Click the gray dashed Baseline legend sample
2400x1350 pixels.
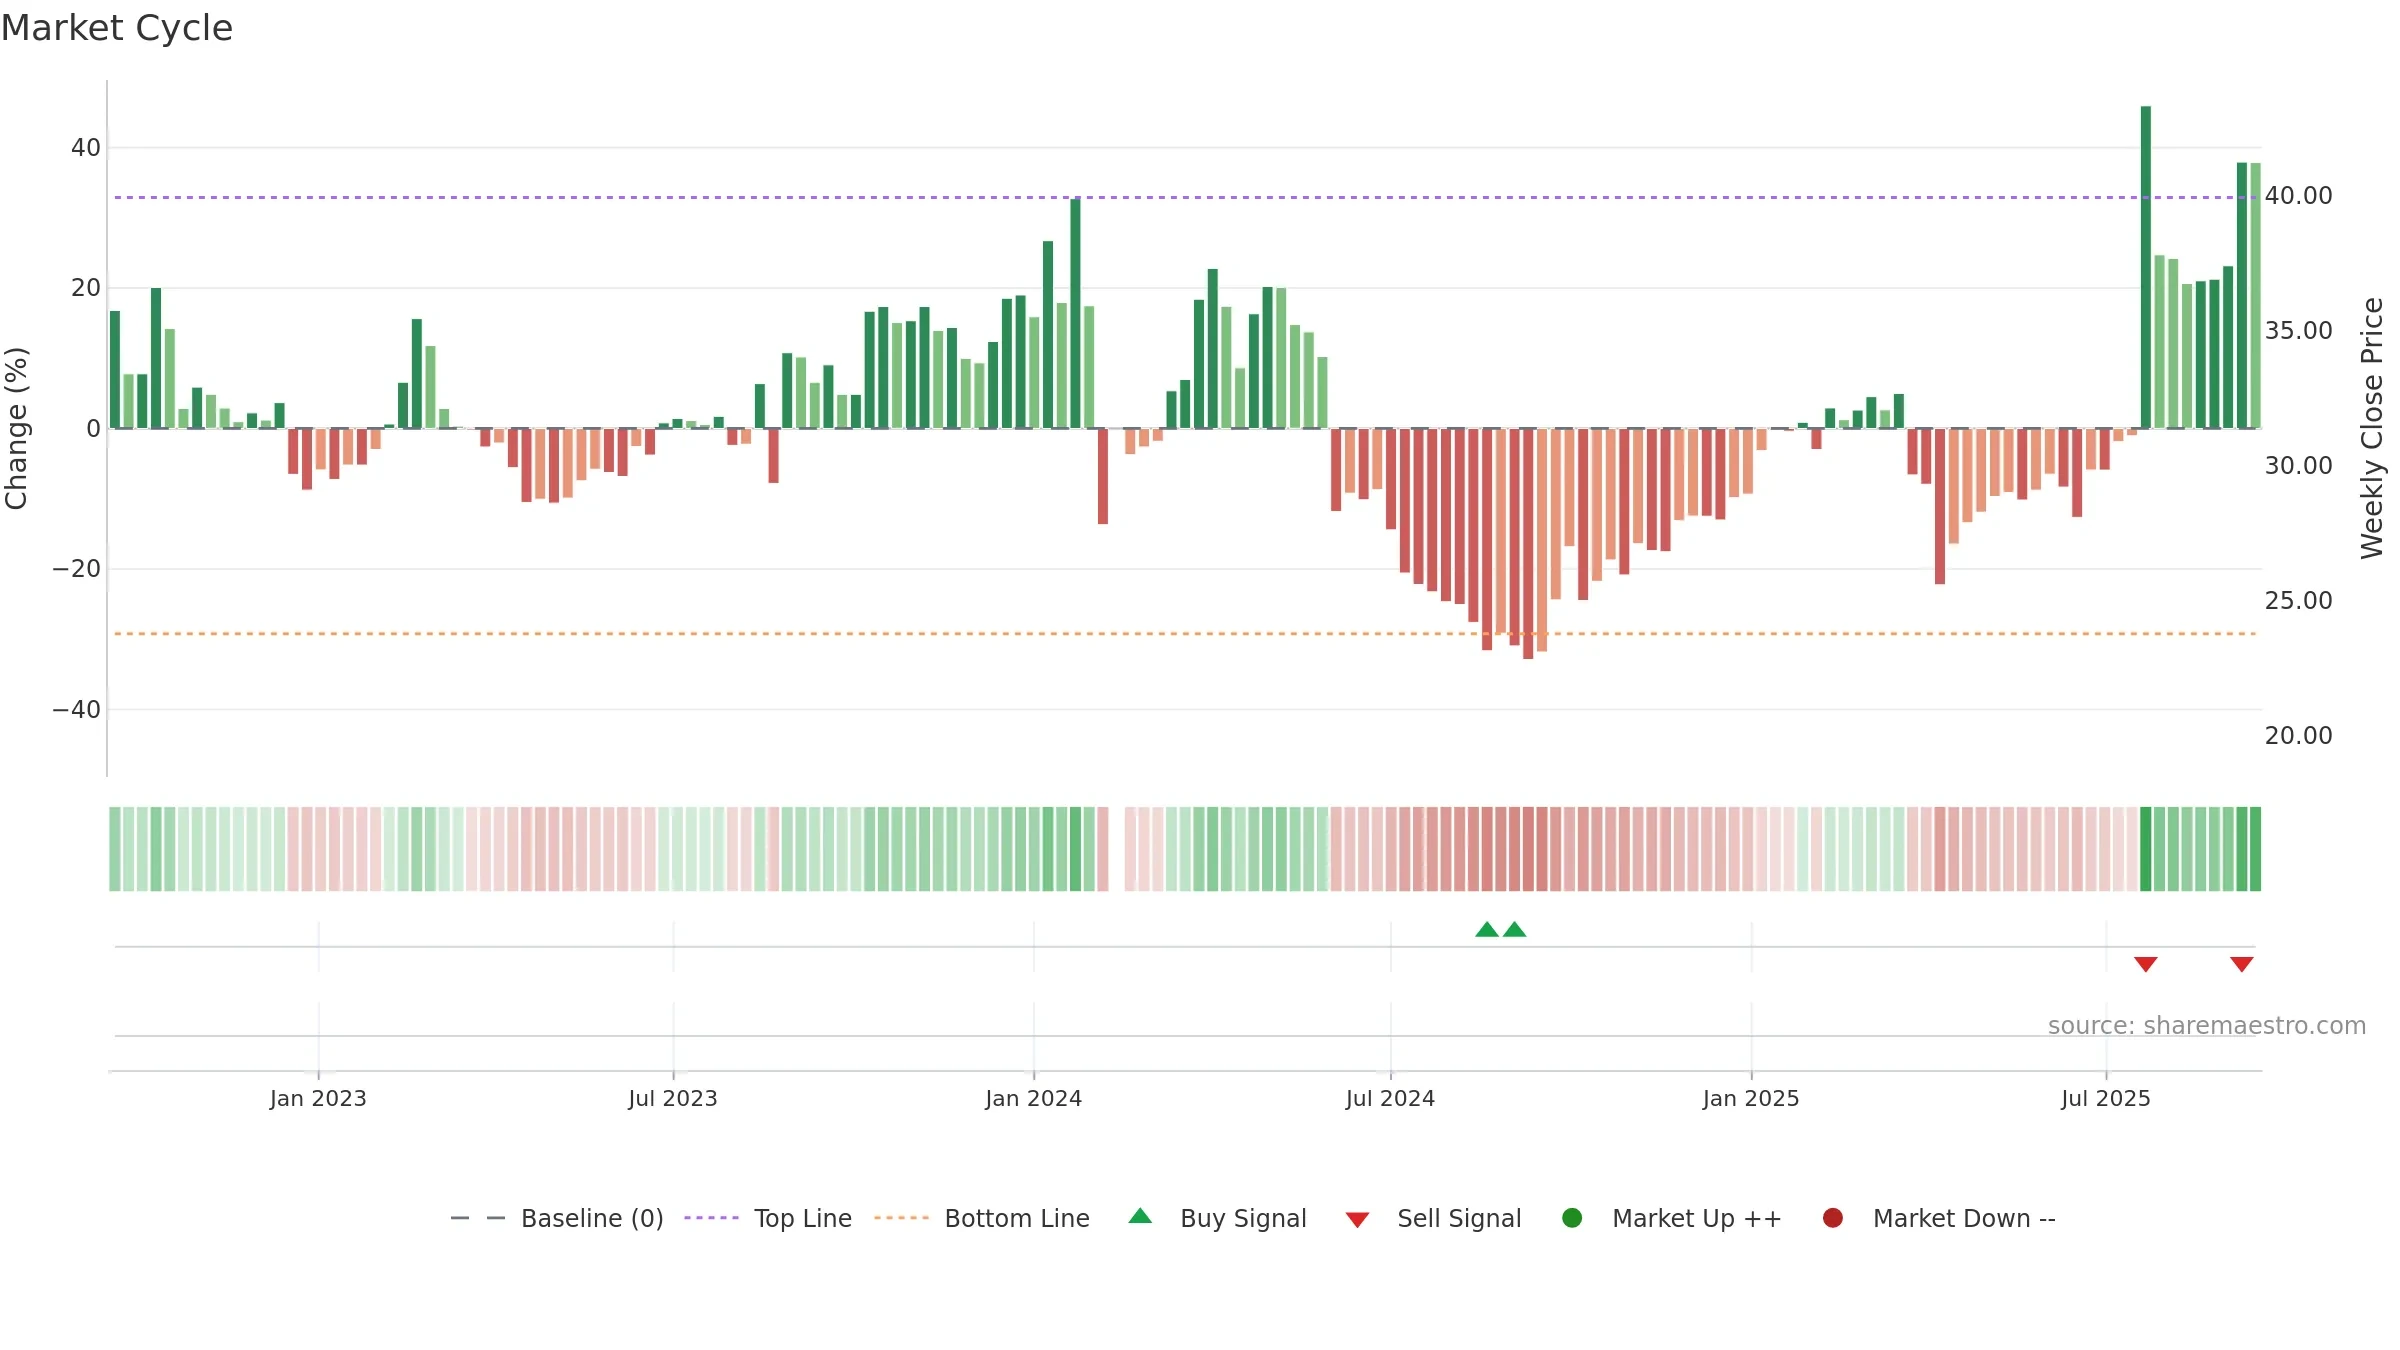(478, 1218)
